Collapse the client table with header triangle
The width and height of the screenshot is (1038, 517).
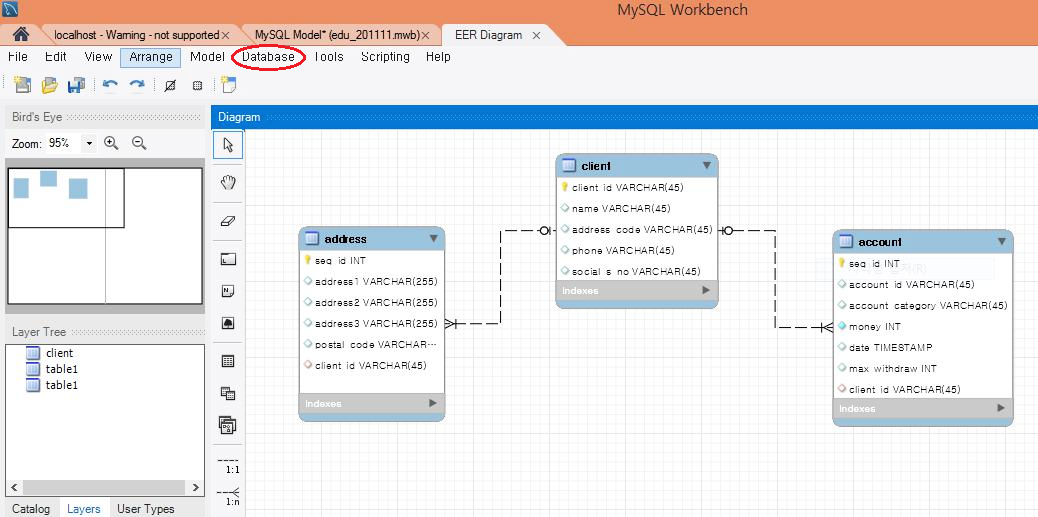click(706, 165)
